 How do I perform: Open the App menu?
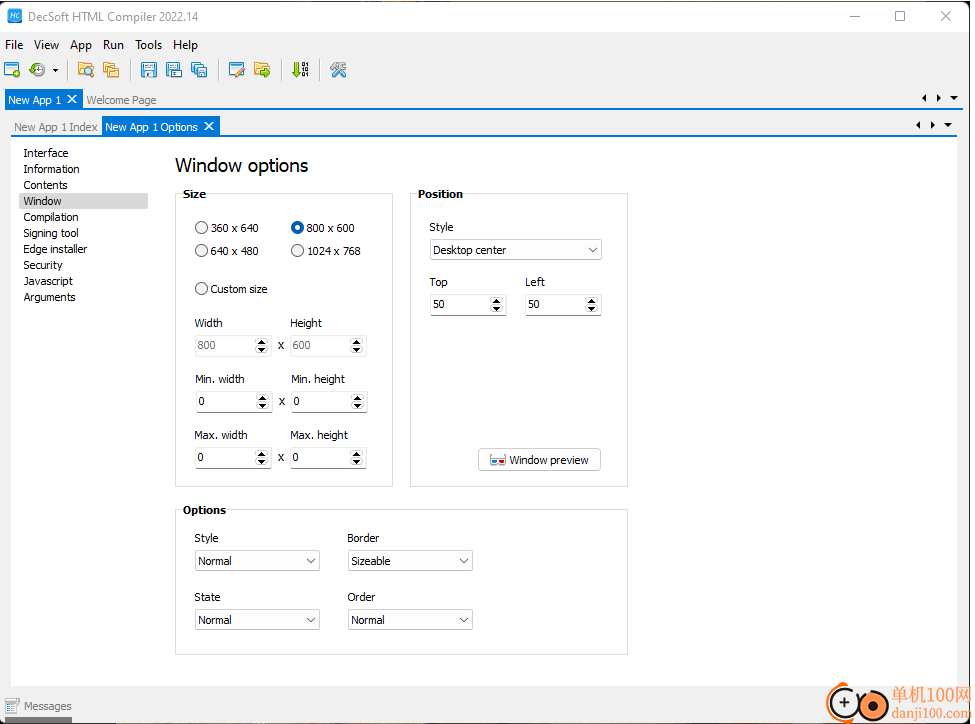(81, 45)
